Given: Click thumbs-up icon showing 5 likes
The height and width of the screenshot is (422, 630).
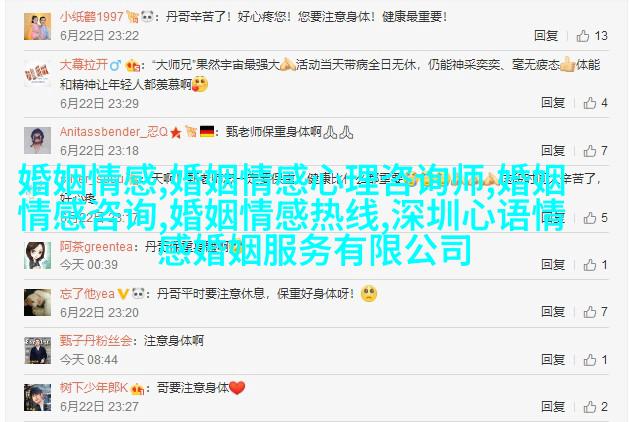Looking at the screenshot, I should (589, 218).
